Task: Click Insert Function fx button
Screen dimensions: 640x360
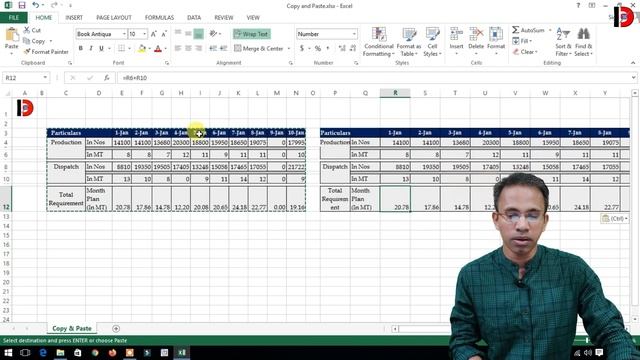Action: click(107, 78)
